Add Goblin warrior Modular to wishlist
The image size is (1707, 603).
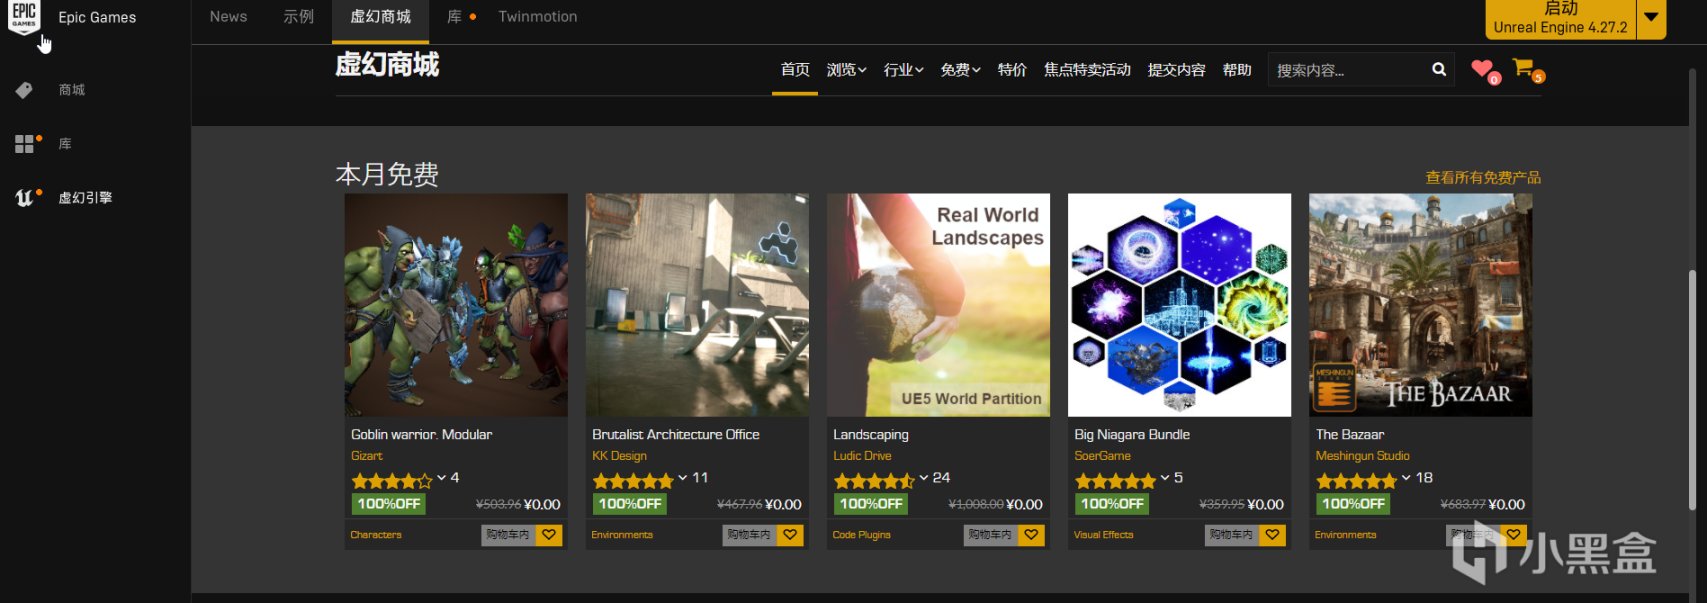(x=549, y=535)
